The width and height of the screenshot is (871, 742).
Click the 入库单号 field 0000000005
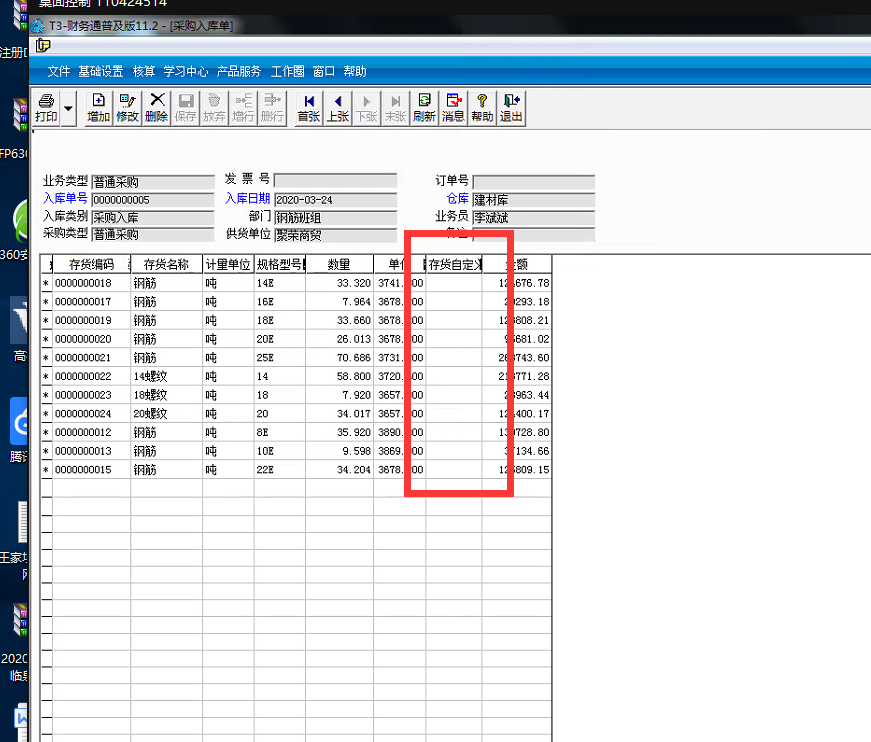pos(153,200)
